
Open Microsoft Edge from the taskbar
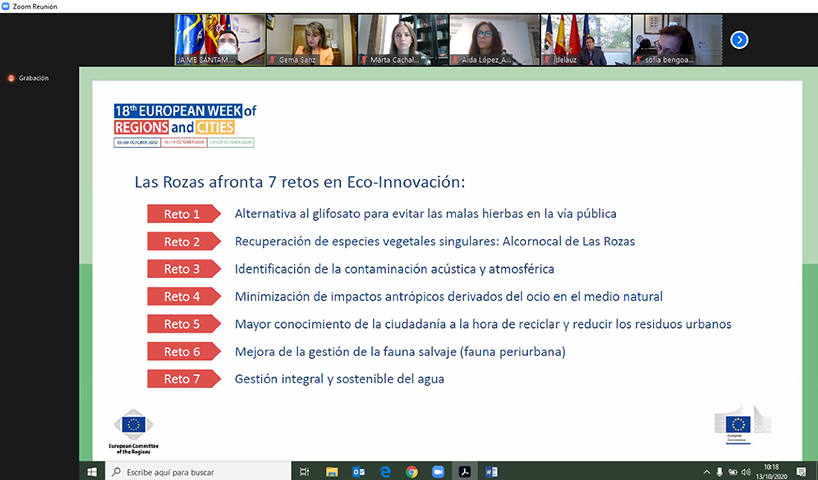pos(385,471)
